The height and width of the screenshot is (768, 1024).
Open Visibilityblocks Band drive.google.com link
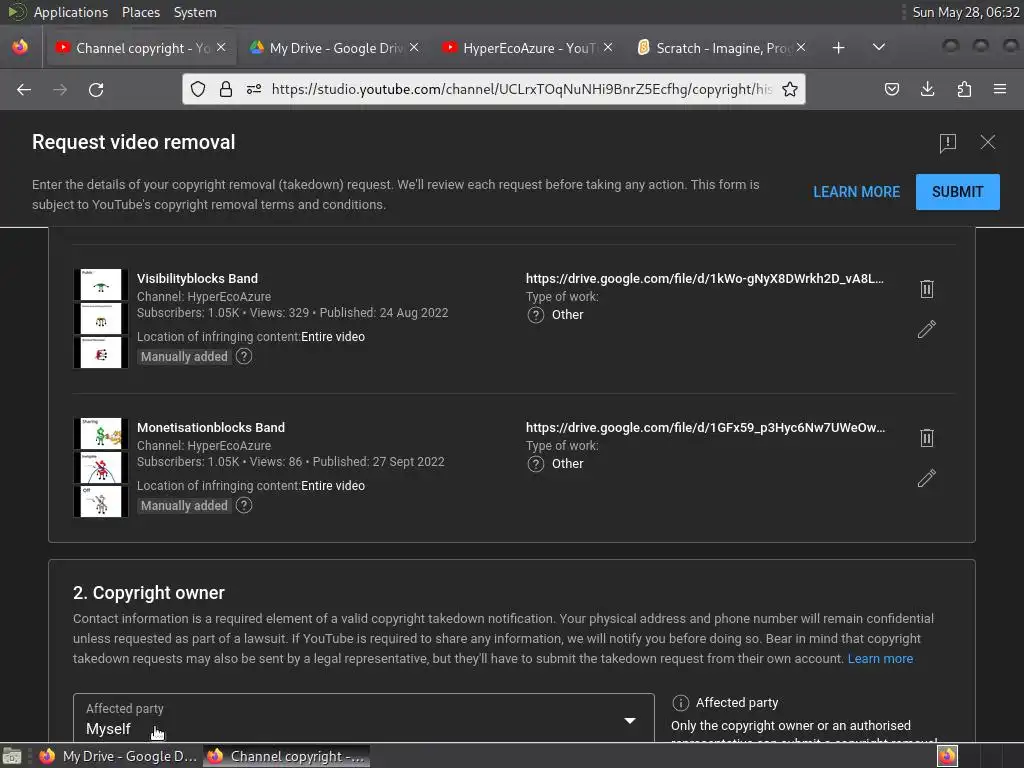(705, 279)
